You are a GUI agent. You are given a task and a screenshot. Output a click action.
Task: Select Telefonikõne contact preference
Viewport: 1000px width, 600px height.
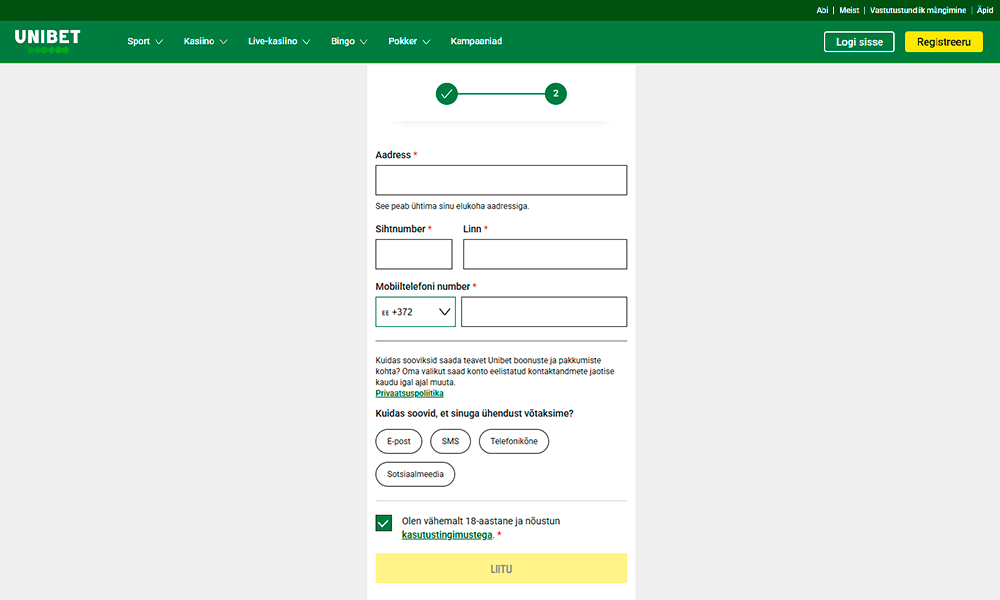click(513, 441)
